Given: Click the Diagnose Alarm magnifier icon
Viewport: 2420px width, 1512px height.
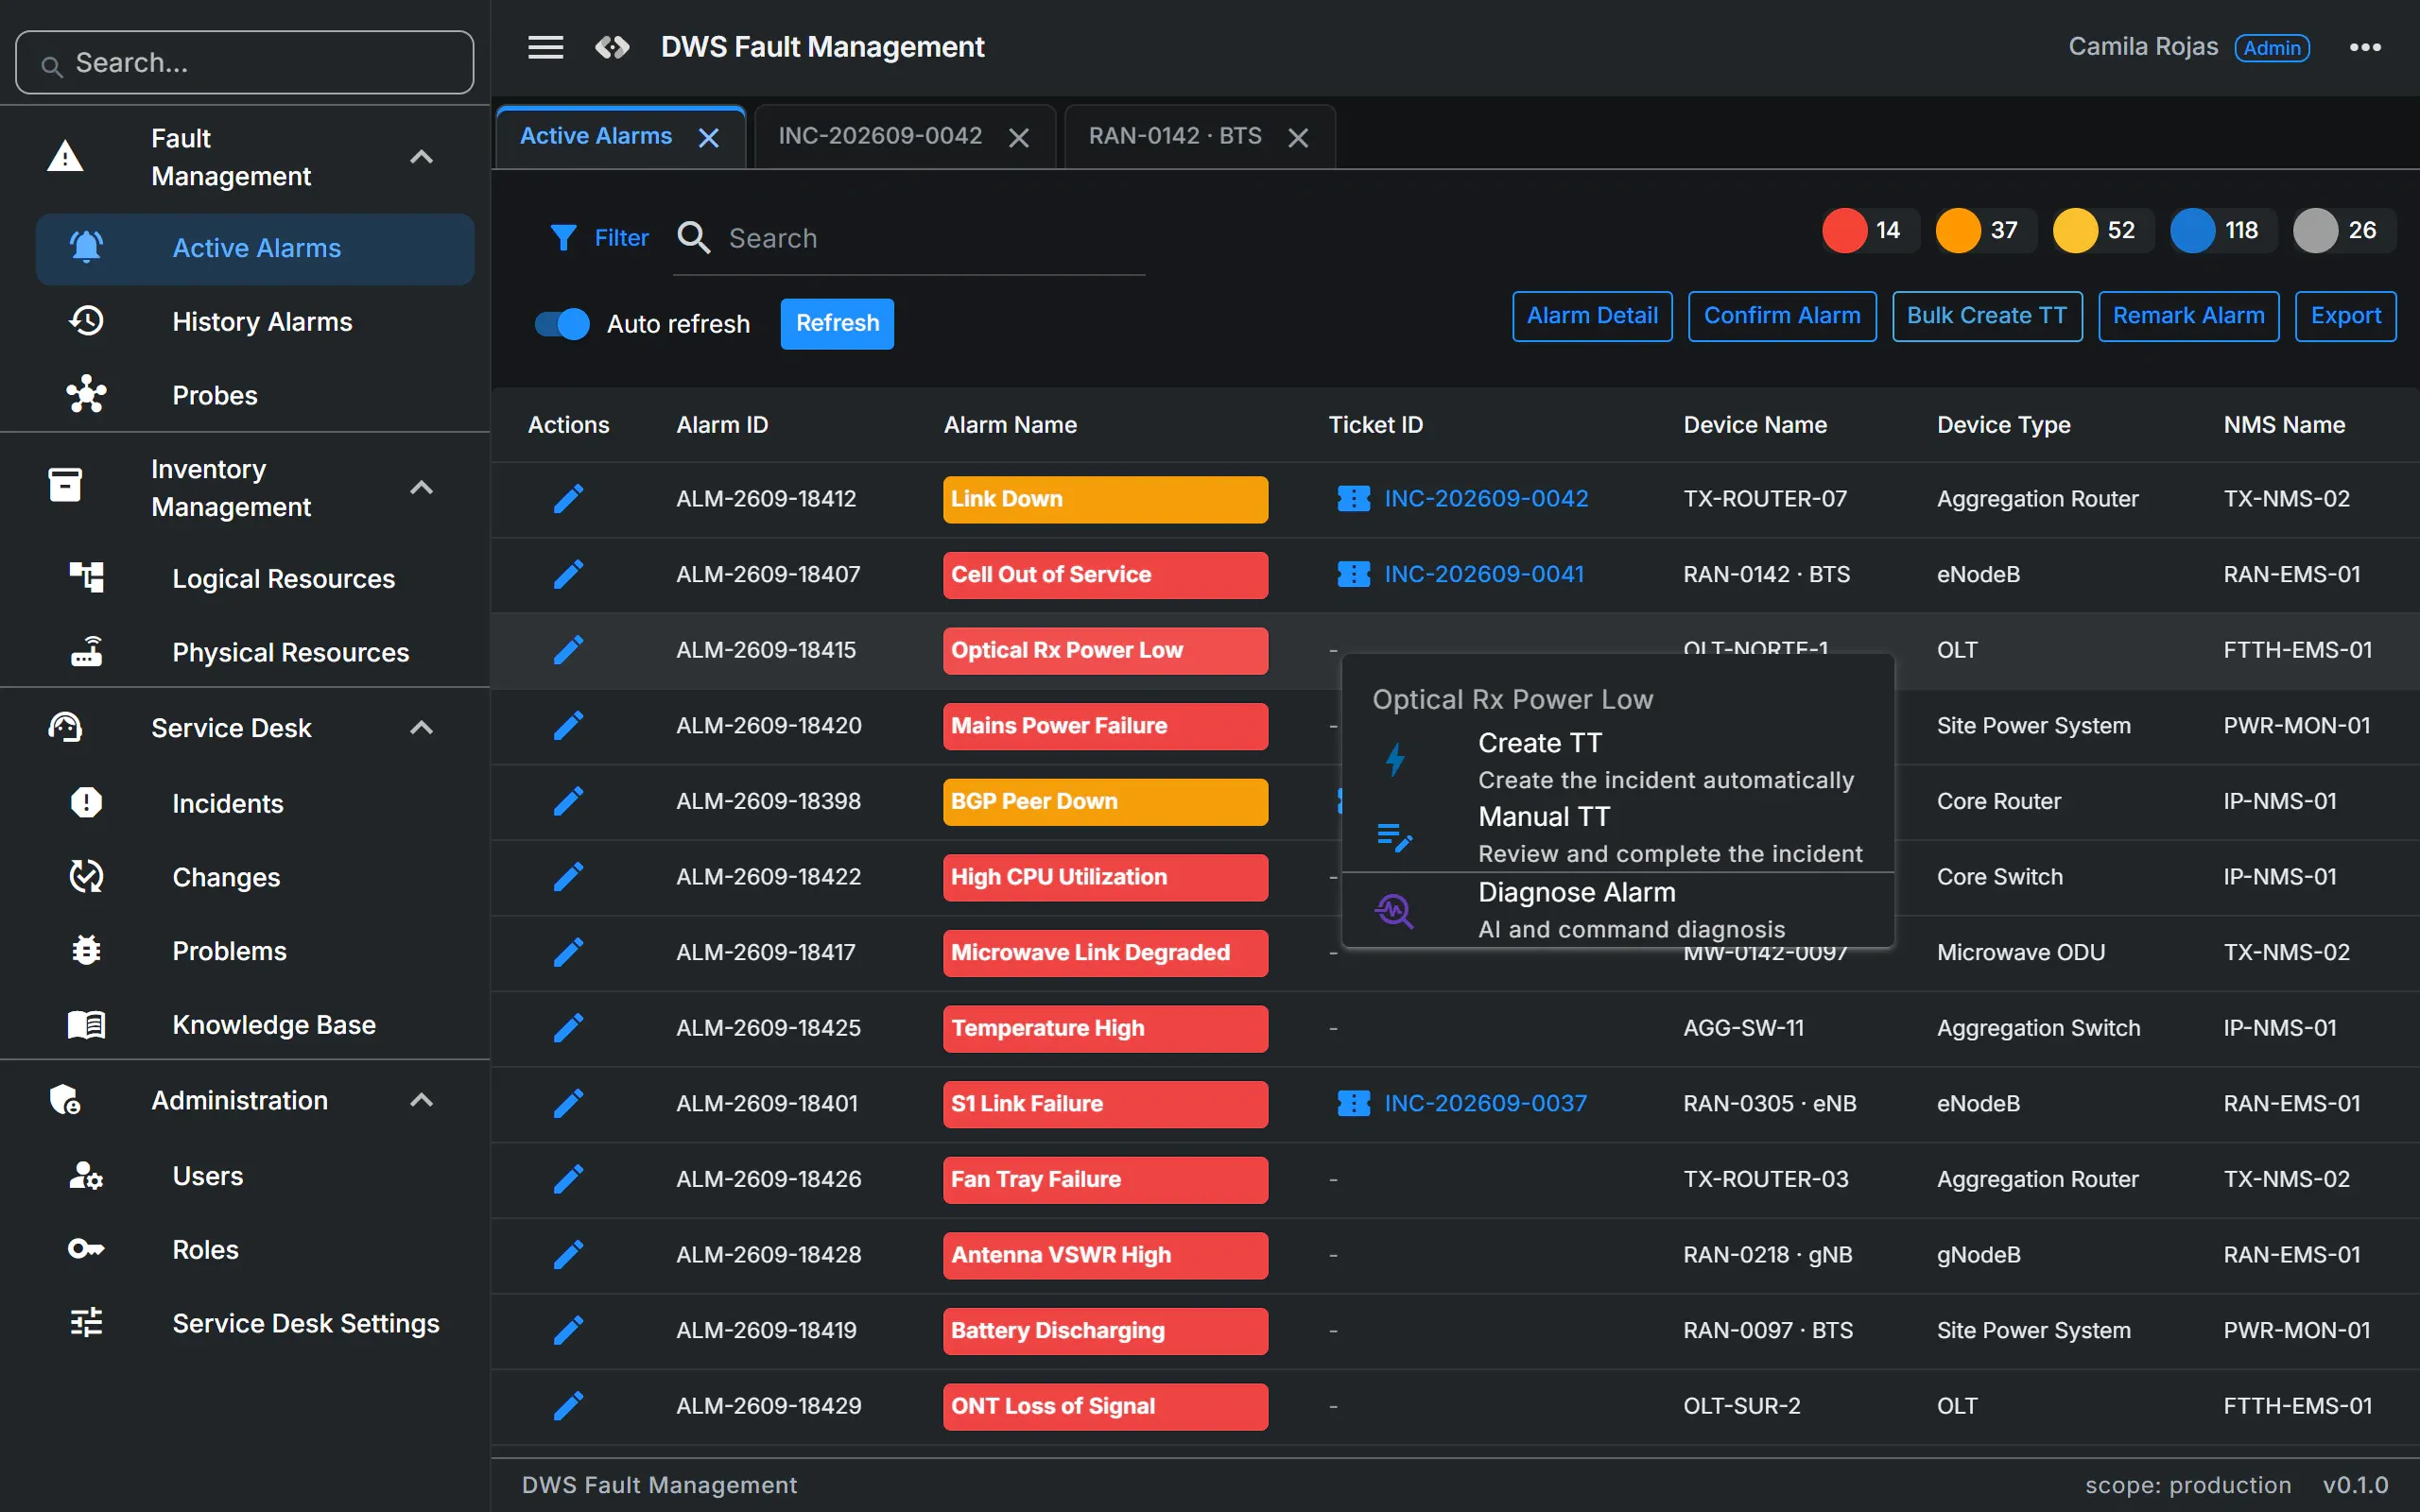Looking at the screenshot, I should (1394, 911).
